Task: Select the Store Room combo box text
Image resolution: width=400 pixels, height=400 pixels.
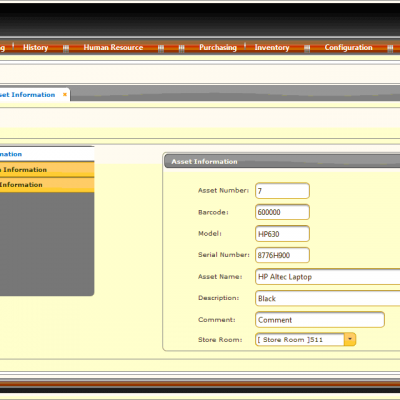Action: (x=300, y=339)
